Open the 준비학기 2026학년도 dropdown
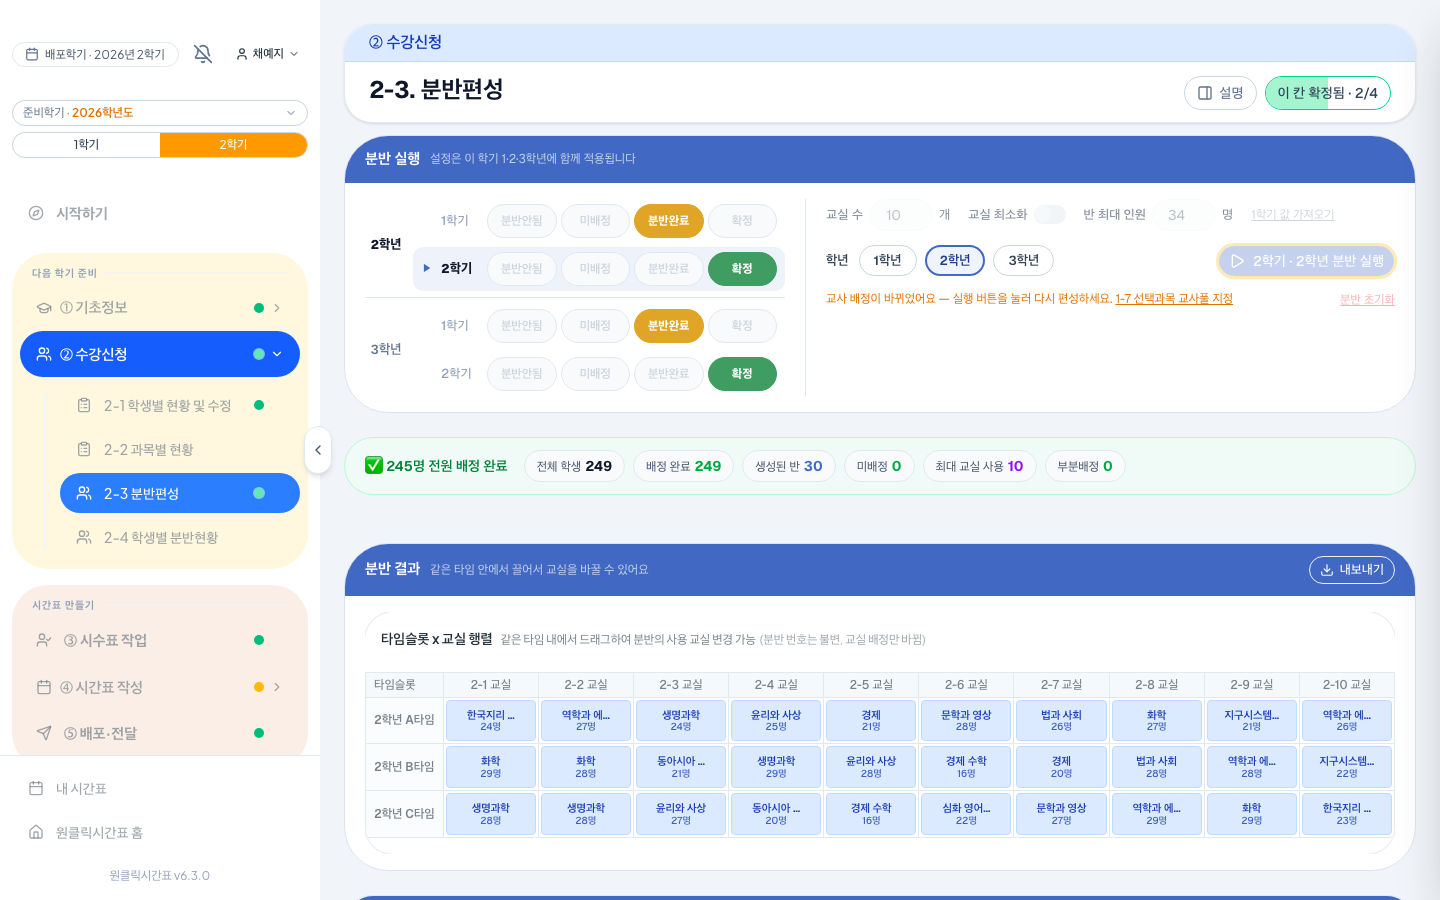The image size is (1440, 900). pyautogui.click(x=160, y=113)
